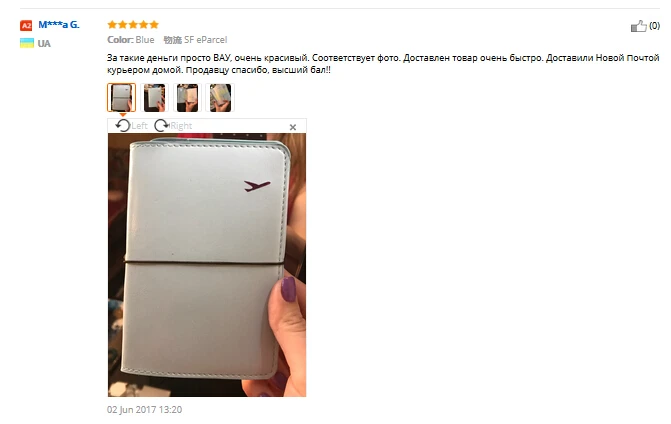Rotate photo left icon
This screenshot has height=424, width=671.
[123, 126]
